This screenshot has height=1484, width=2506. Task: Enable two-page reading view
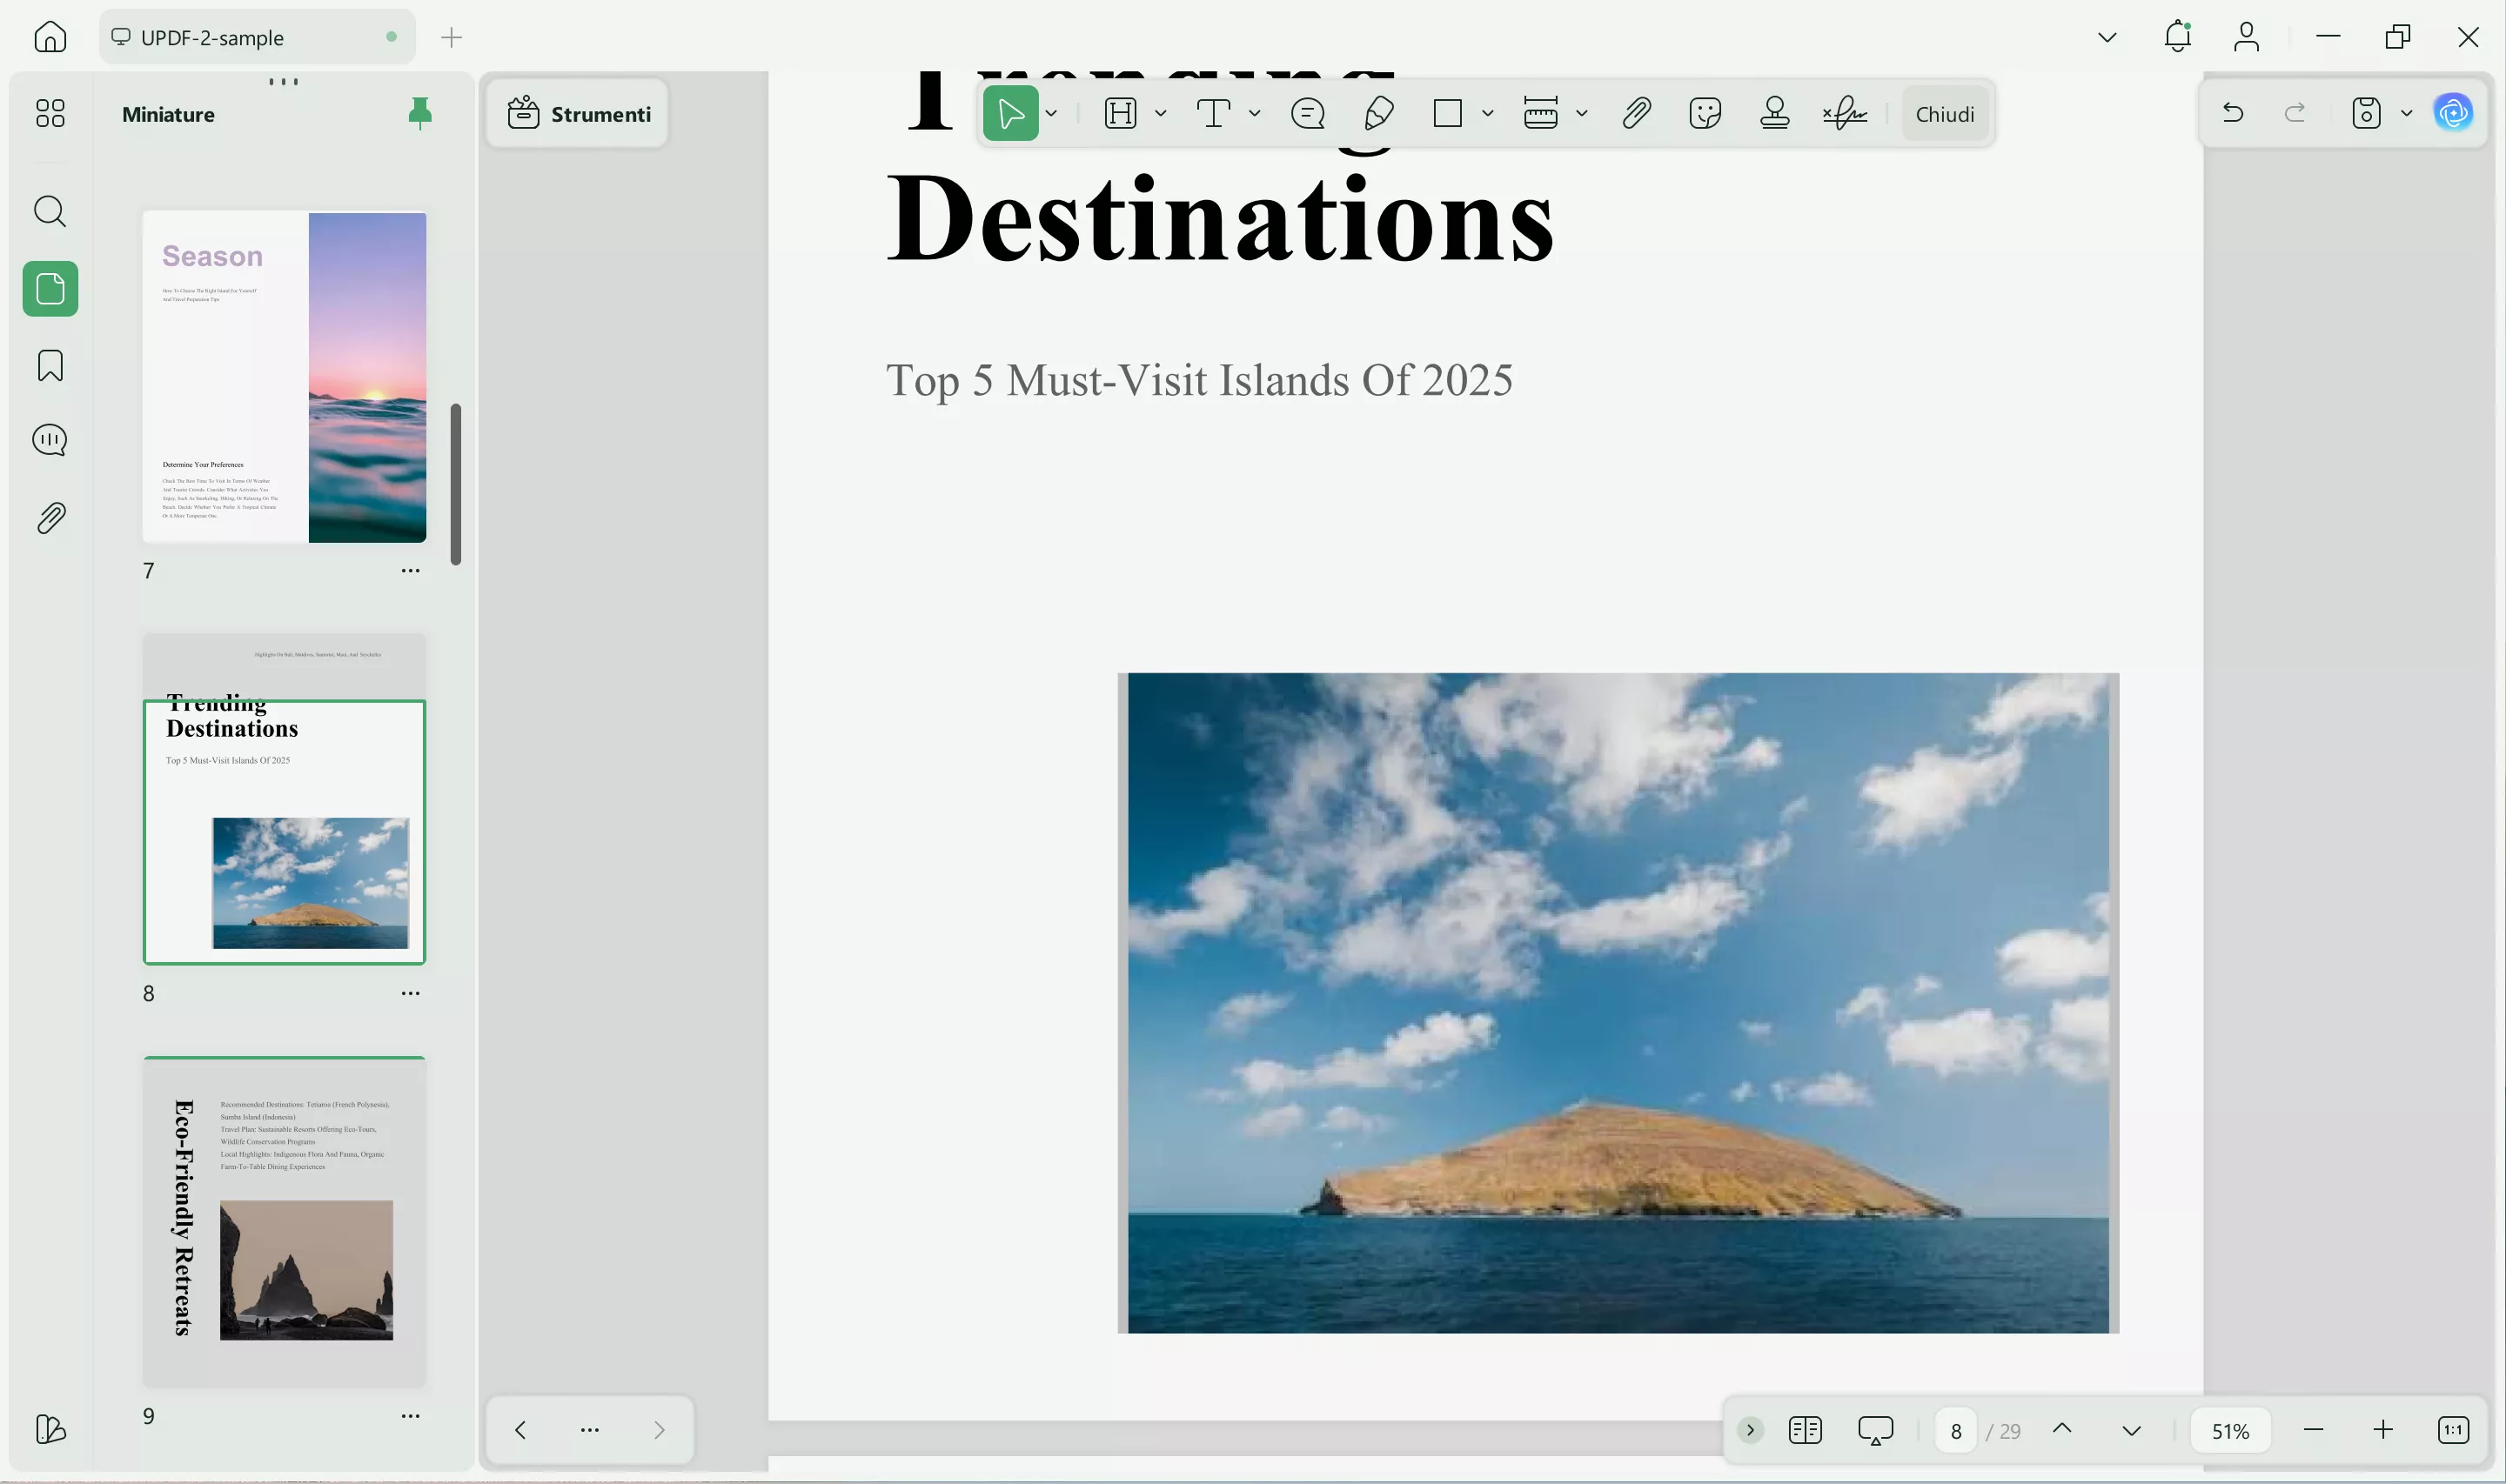click(x=1805, y=1430)
